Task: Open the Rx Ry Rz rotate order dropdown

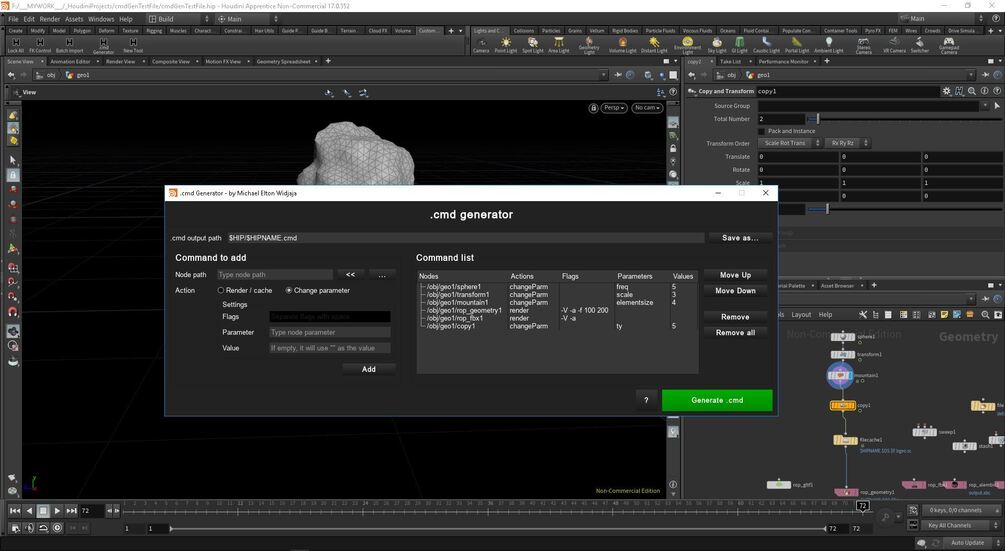Action: [847, 143]
